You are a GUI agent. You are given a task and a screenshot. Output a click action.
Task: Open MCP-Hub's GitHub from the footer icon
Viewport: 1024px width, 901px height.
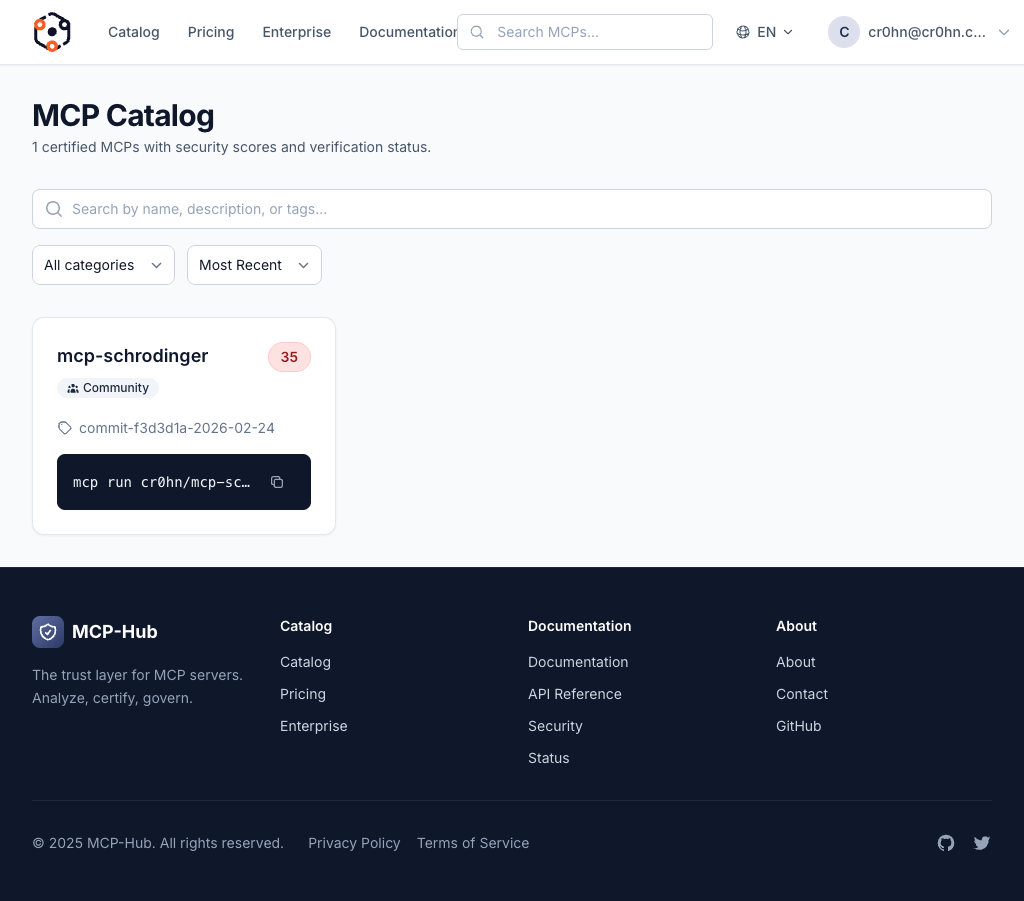coord(946,843)
